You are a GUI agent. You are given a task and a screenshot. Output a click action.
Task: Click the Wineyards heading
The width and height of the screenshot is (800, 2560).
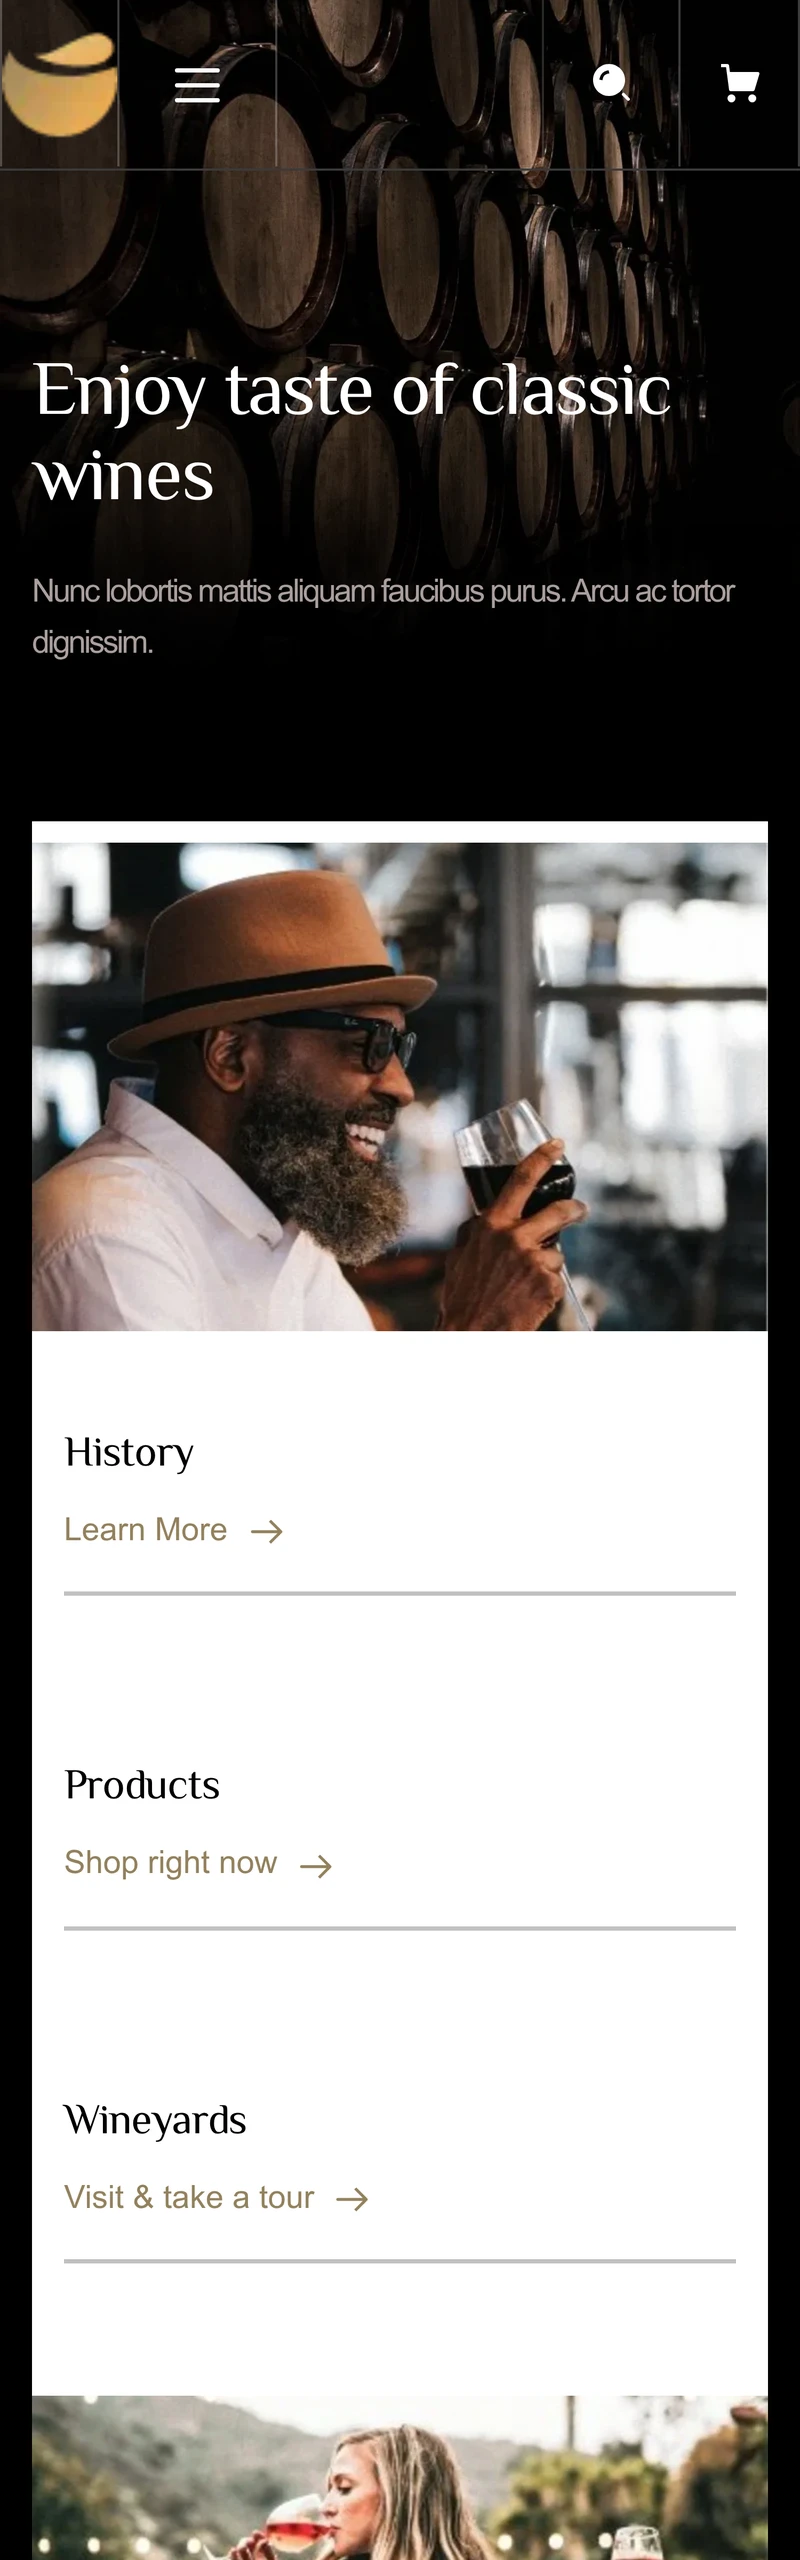(x=155, y=2120)
